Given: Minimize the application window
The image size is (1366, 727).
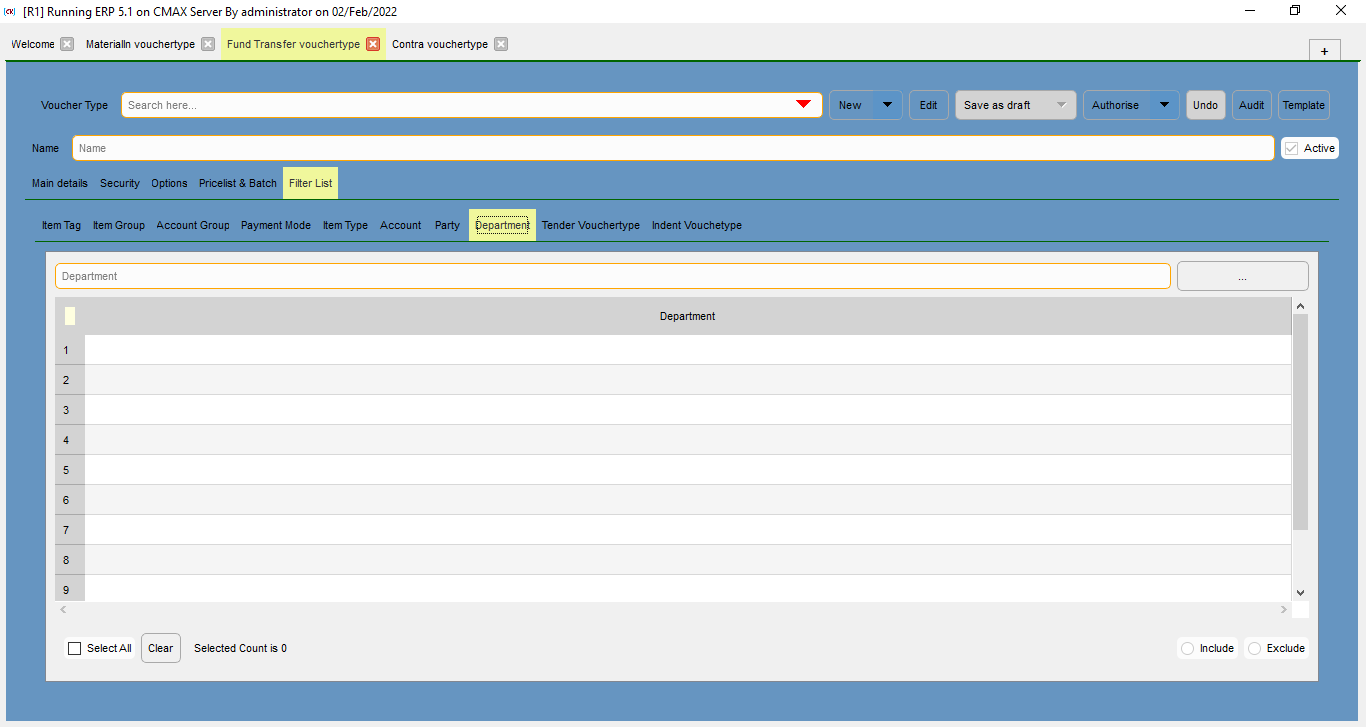Looking at the screenshot, I should [x=1250, y=11].
